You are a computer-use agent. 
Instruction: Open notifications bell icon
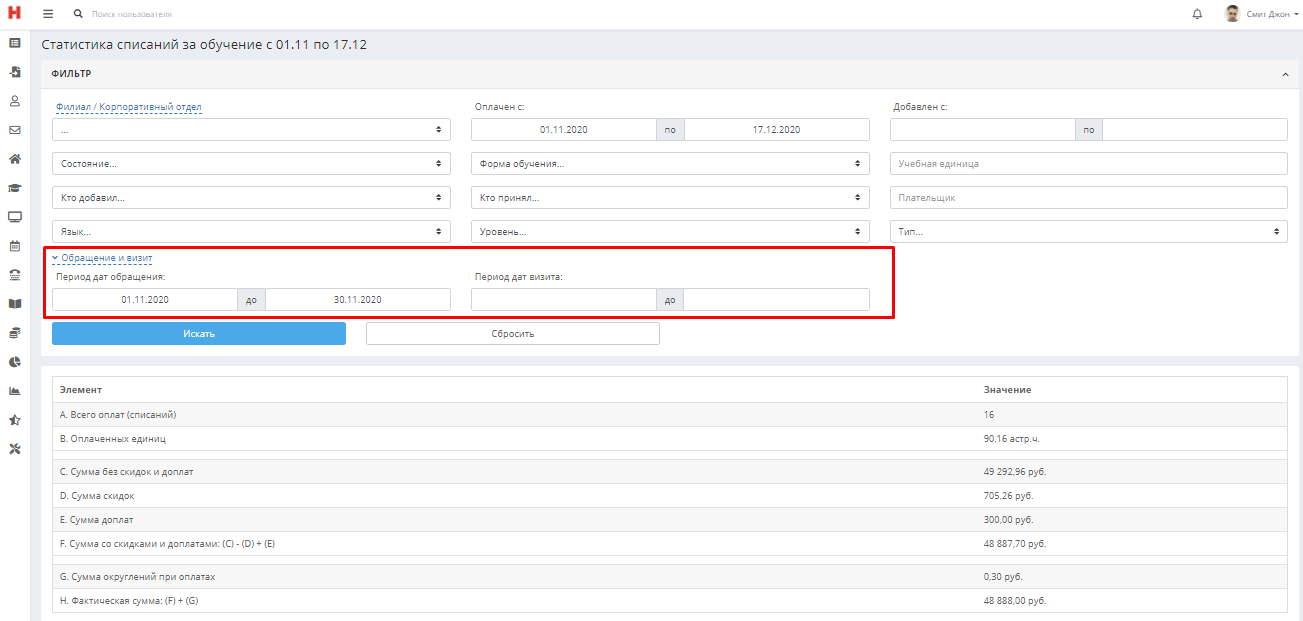[1197, 14]
